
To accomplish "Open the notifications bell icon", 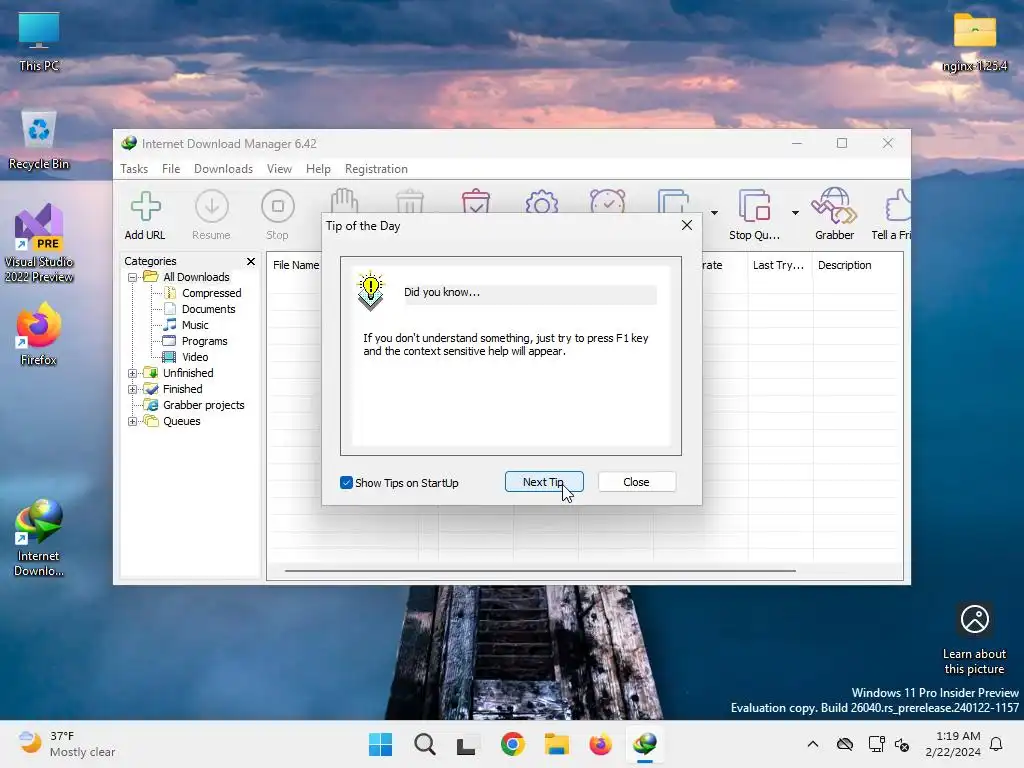I will [x=997, y=744].
